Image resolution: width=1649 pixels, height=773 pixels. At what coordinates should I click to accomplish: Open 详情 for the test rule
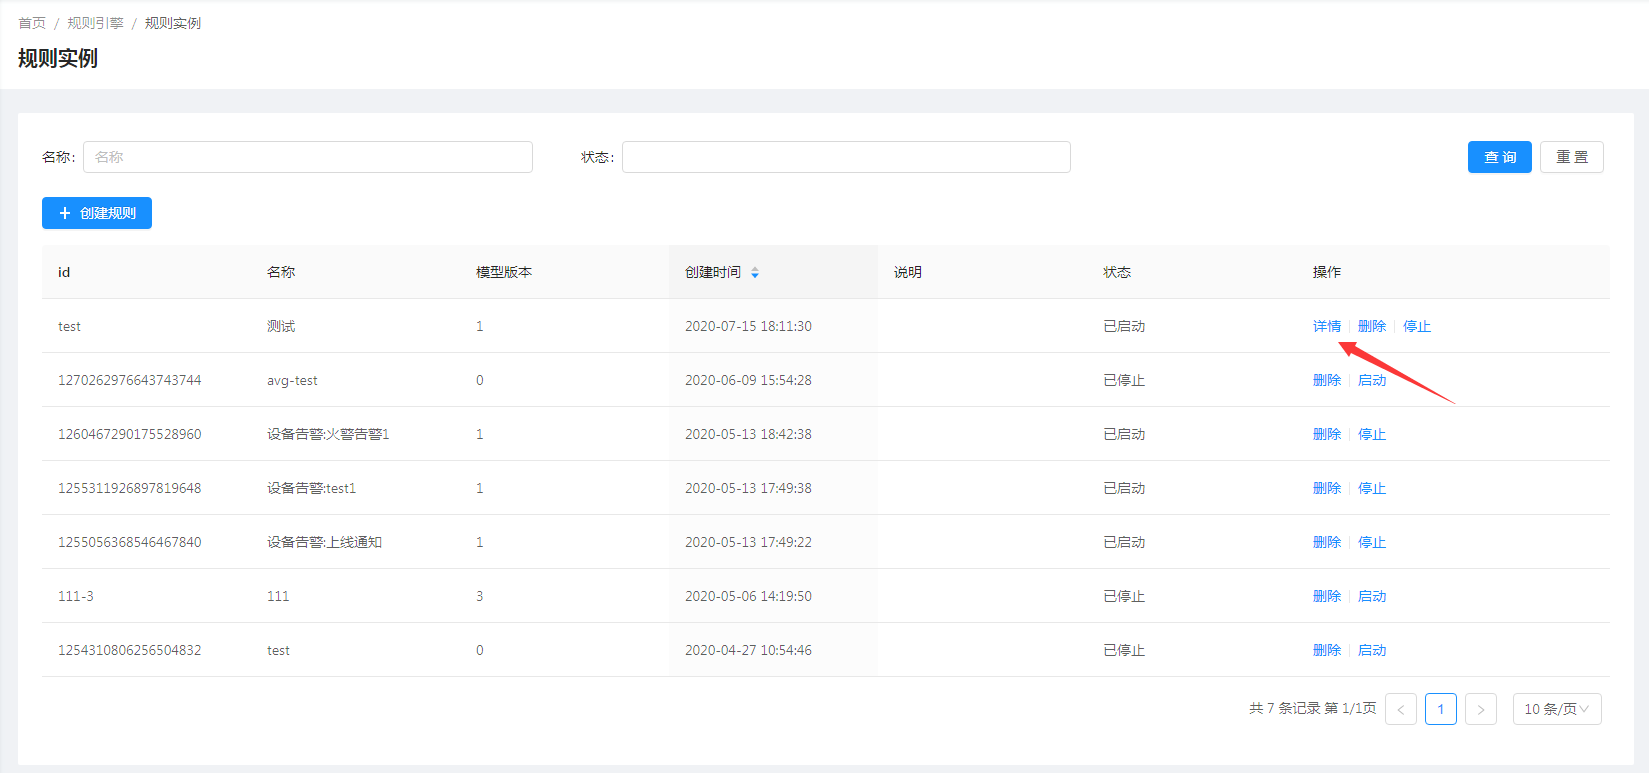coord(1326,326)
